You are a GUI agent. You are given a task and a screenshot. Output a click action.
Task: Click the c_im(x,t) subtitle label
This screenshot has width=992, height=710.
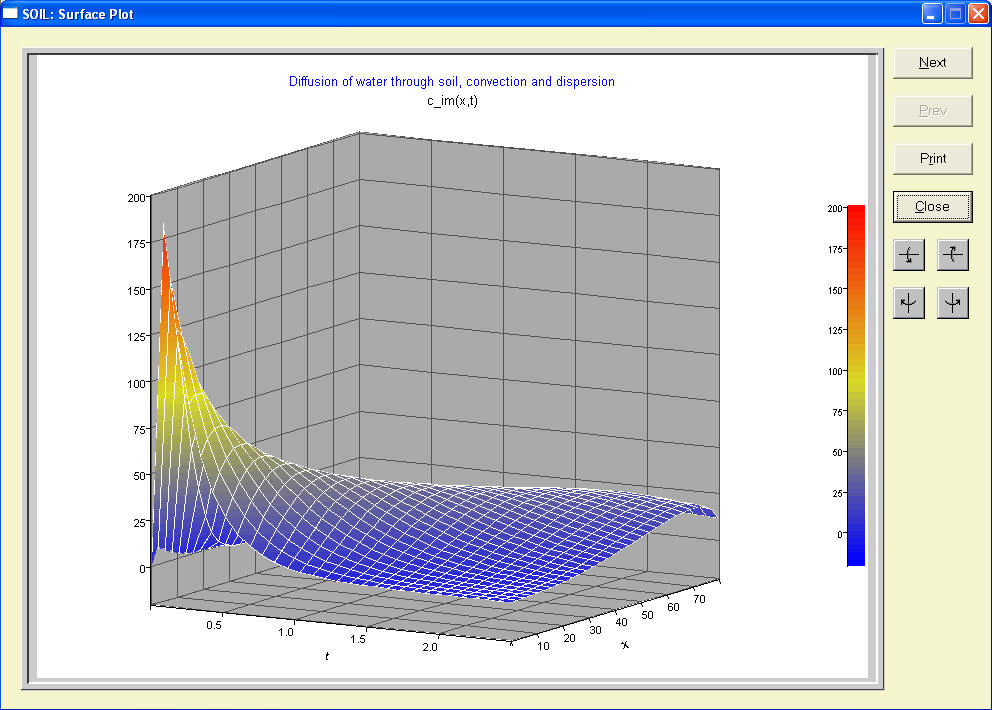pyautogui.click(x=451, y=100)
